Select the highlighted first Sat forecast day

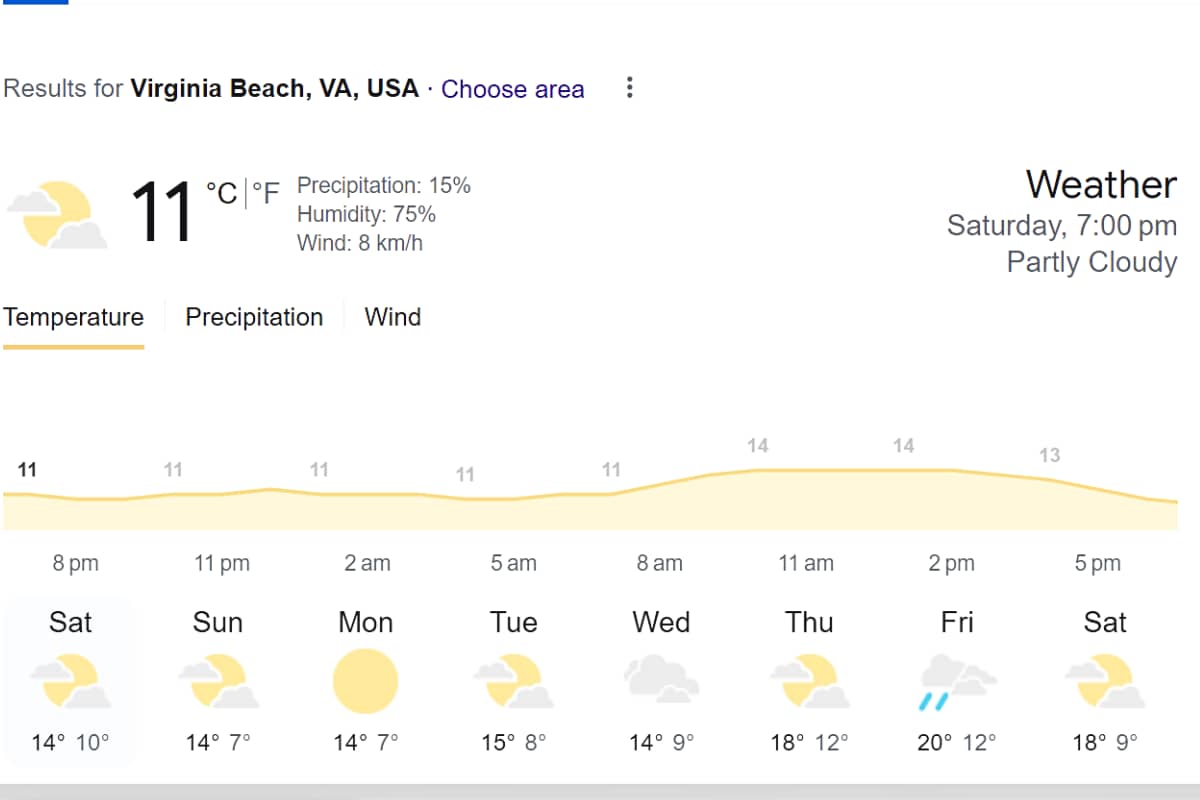coord(70,682)
